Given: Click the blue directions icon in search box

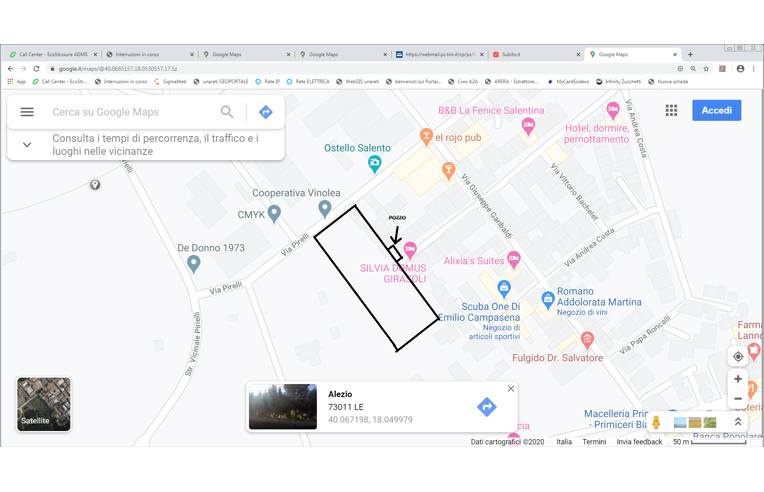Looking at the screenshot, I should (x=265, y=112).
